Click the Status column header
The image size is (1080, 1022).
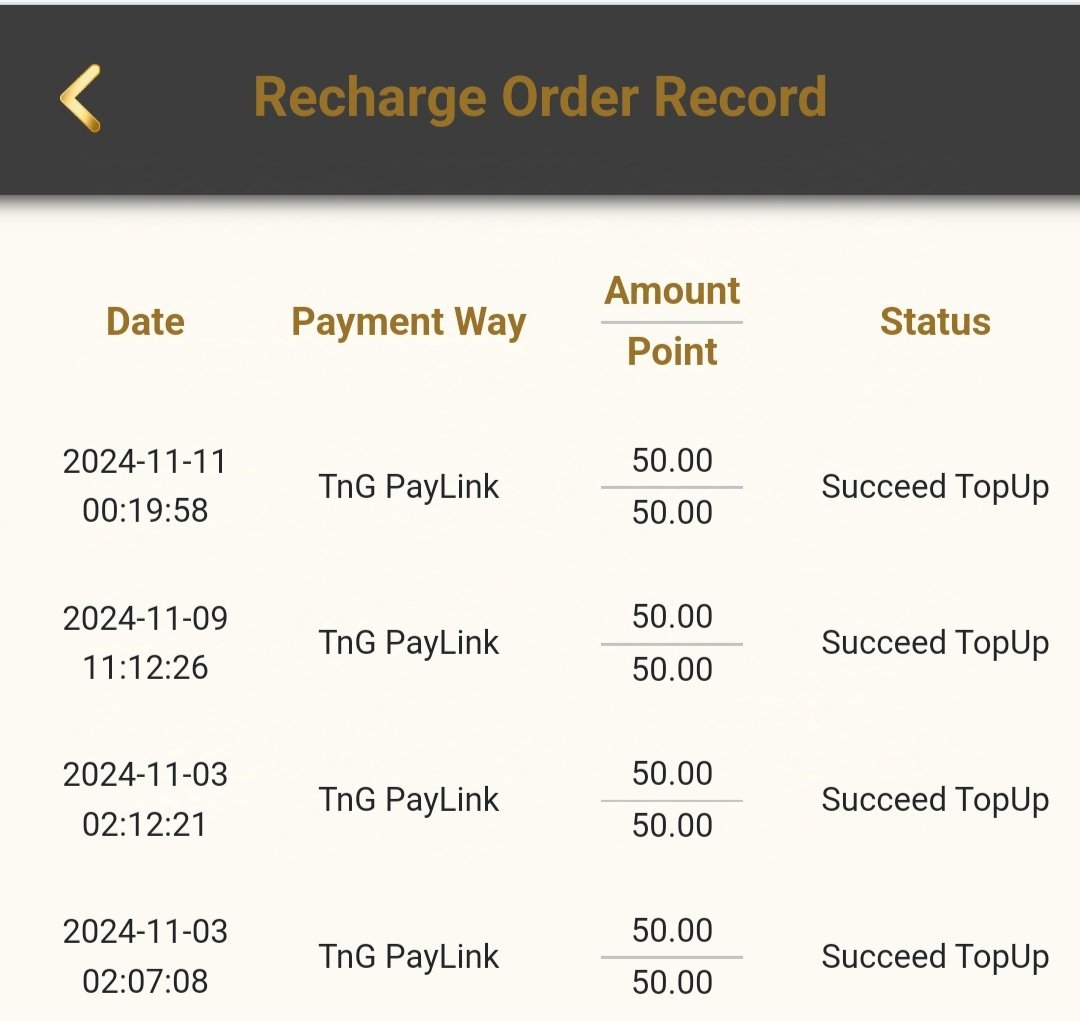point(935,322)
